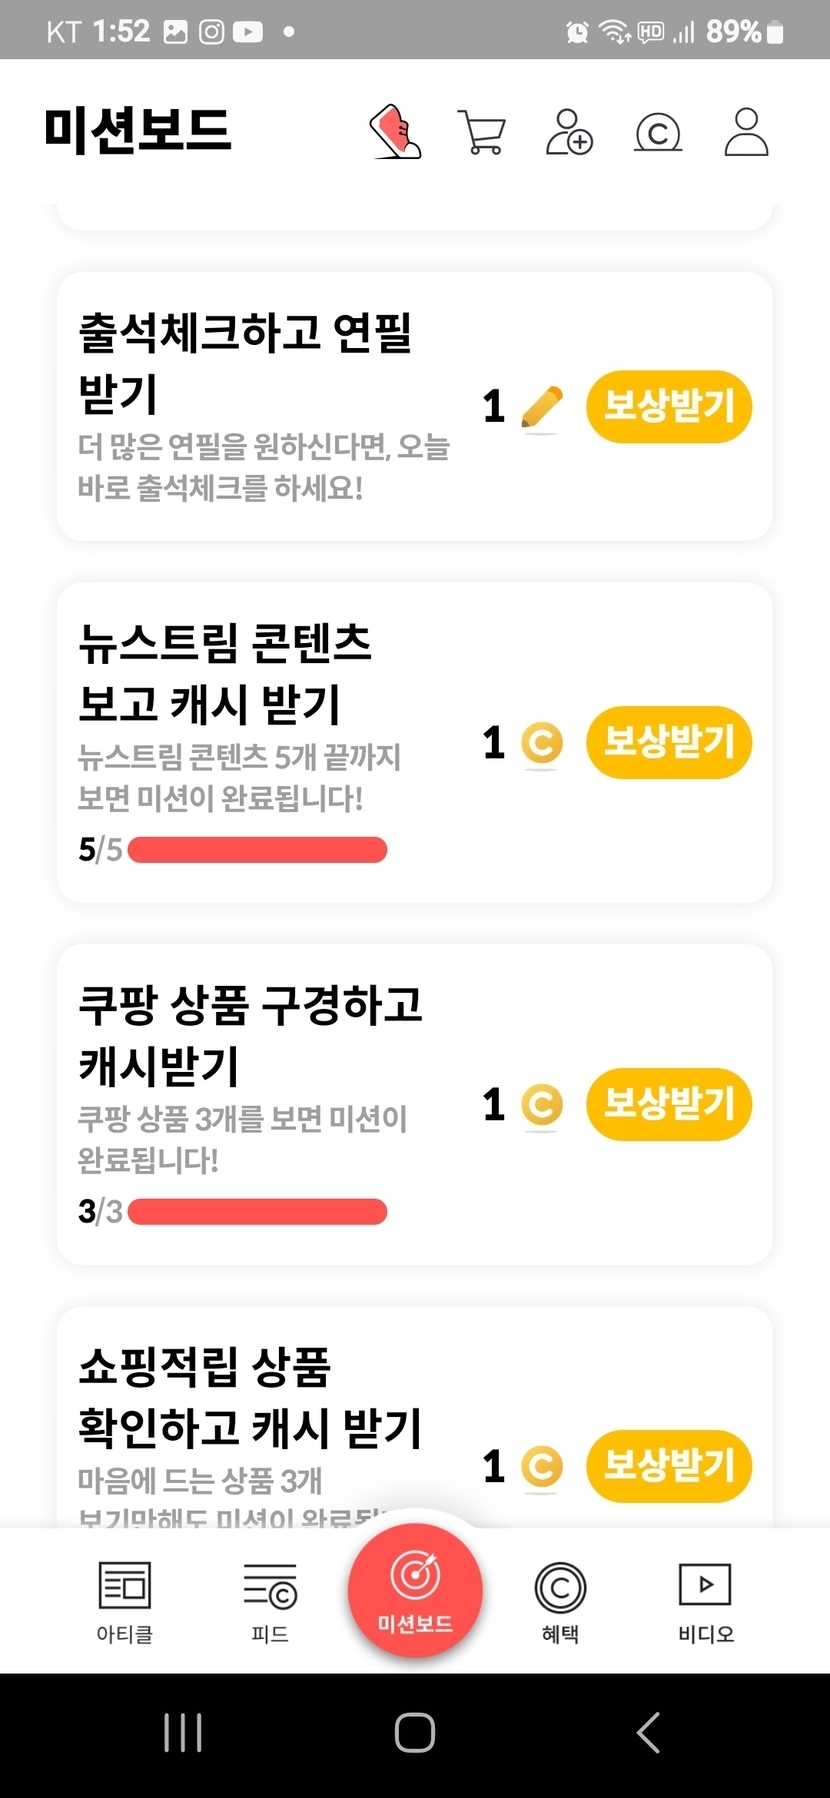
Task: Open the cash coin icon in header
Action: (658, 132)
